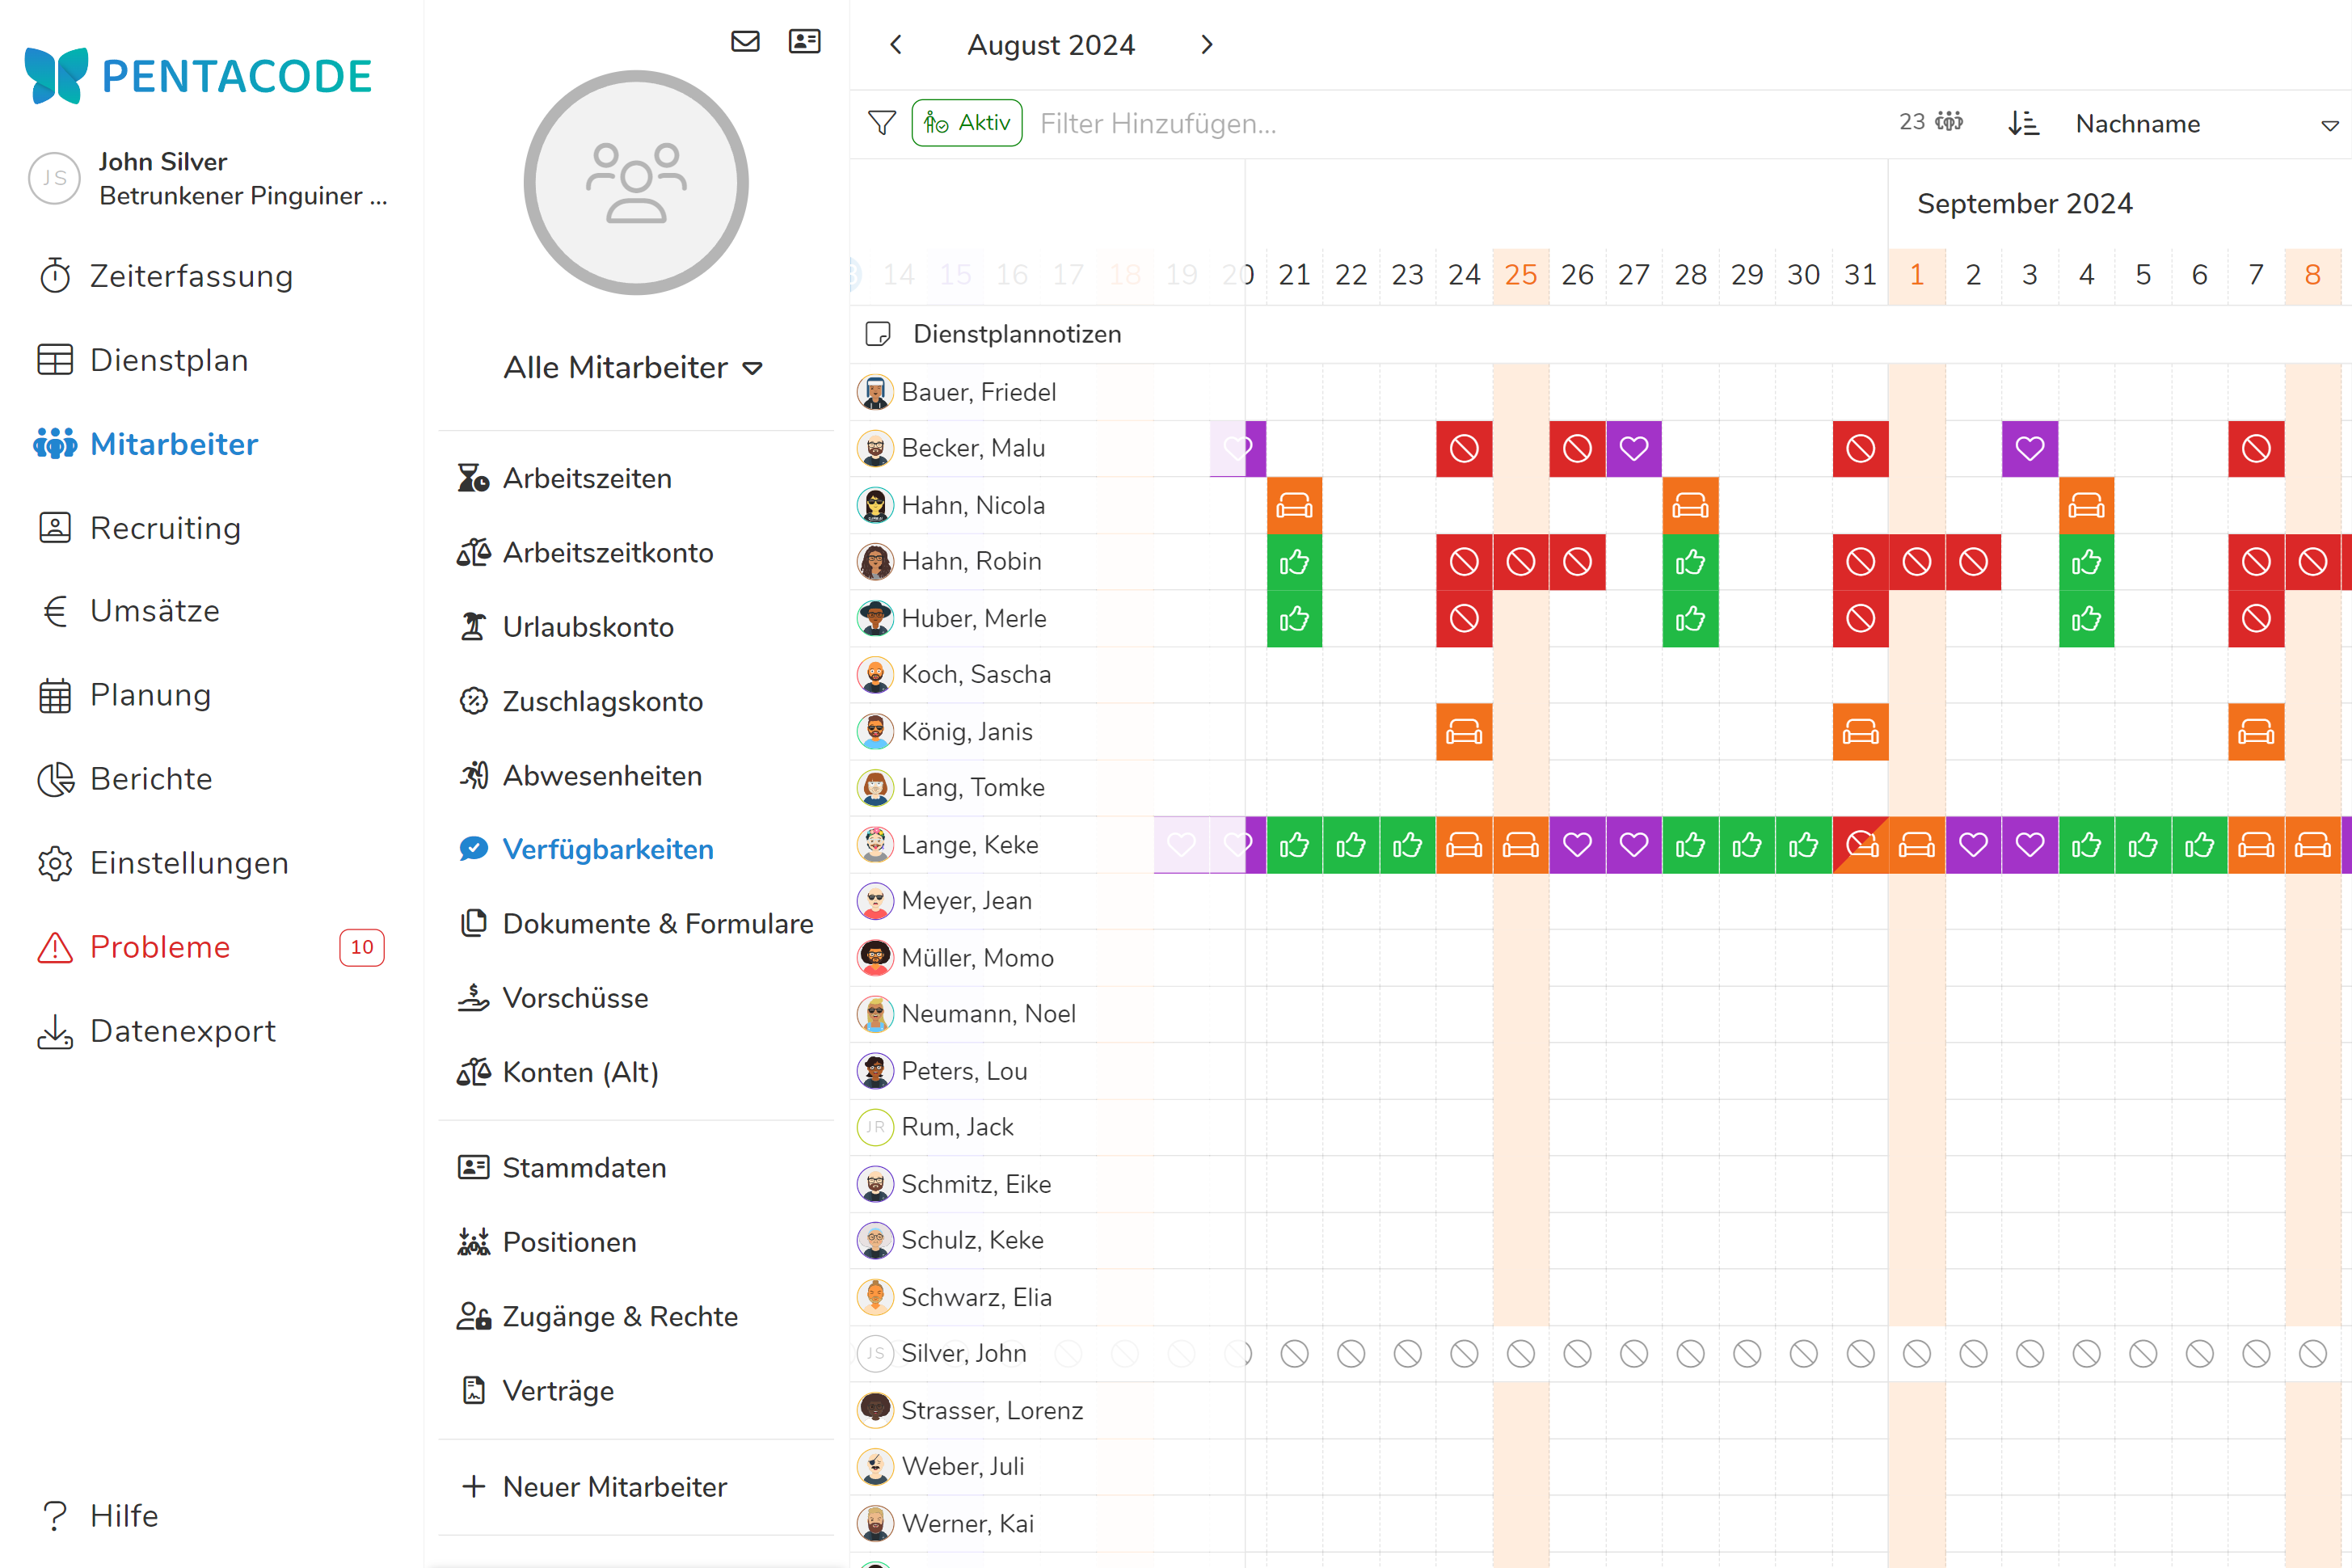Click Lange Keke's green cell on 28
The height and width of the screenshot is (1568, 2352).
point(1690,846)
